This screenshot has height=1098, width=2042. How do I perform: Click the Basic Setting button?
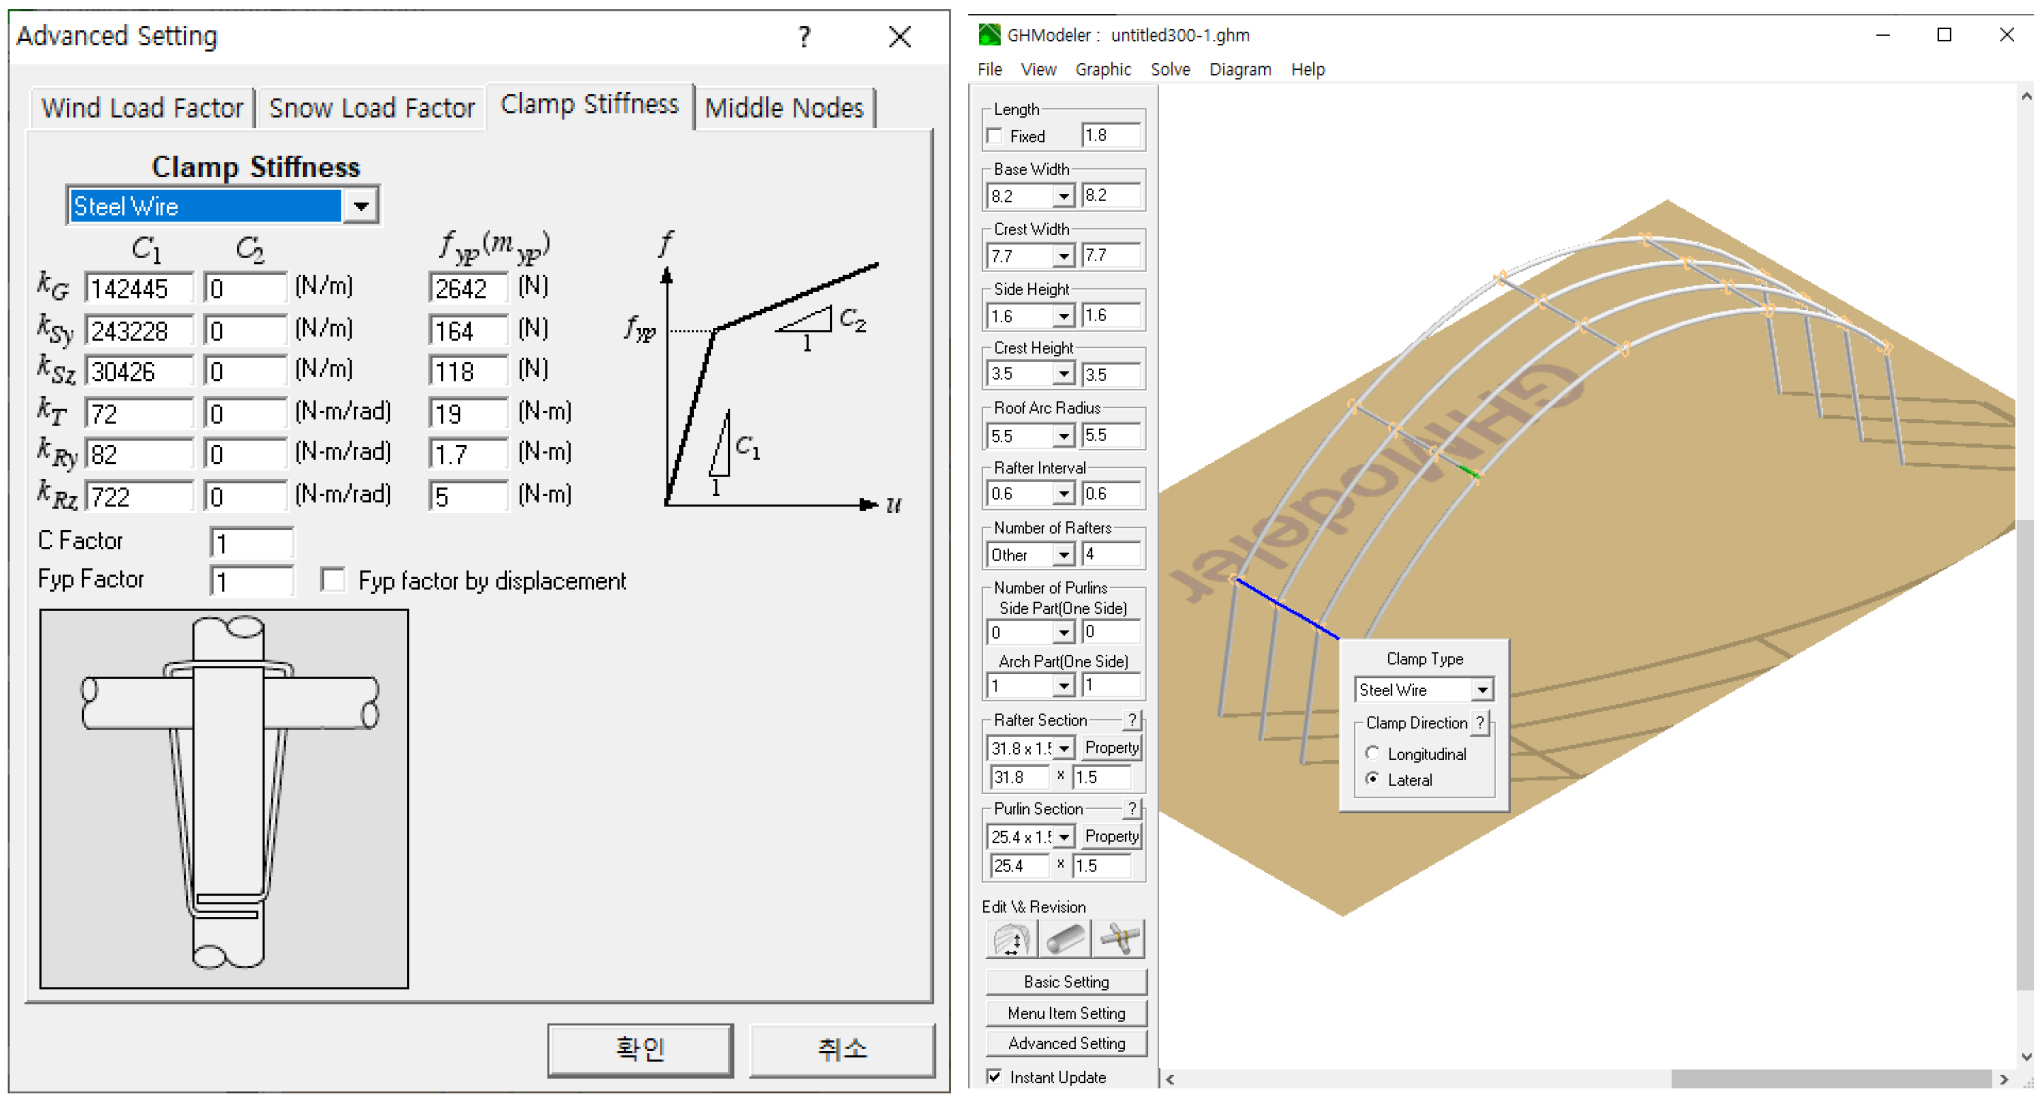tap(1066, 982)
